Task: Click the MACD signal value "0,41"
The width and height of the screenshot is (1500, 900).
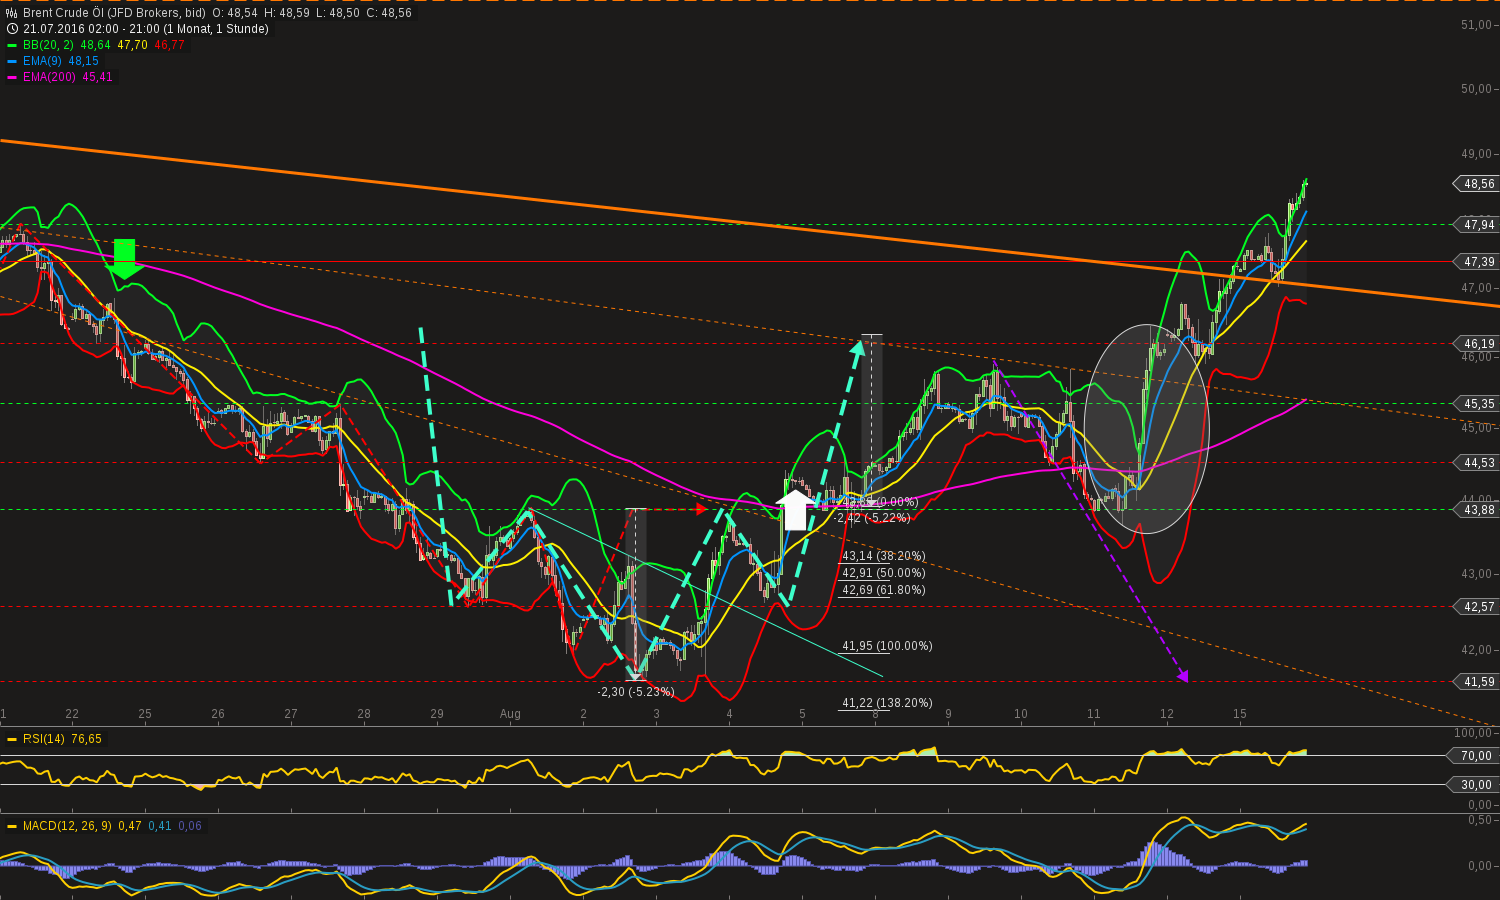Action: pyautogui.click(x=160, y=826)
